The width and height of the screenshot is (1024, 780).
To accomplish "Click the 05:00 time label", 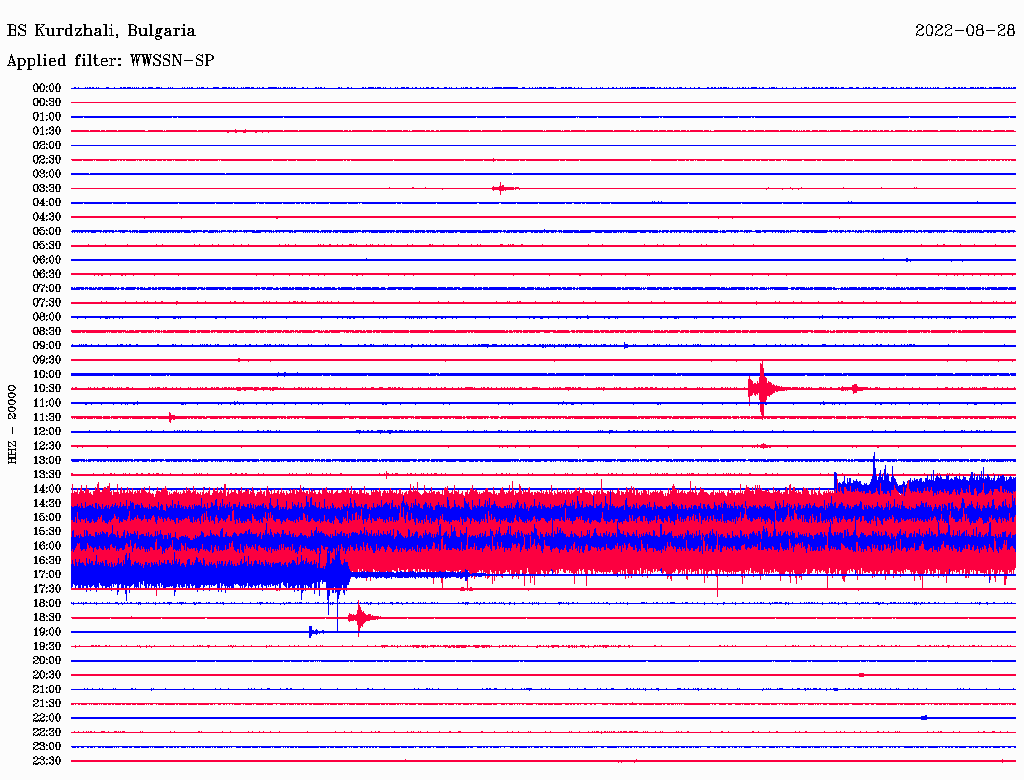I will pos(47,231).
